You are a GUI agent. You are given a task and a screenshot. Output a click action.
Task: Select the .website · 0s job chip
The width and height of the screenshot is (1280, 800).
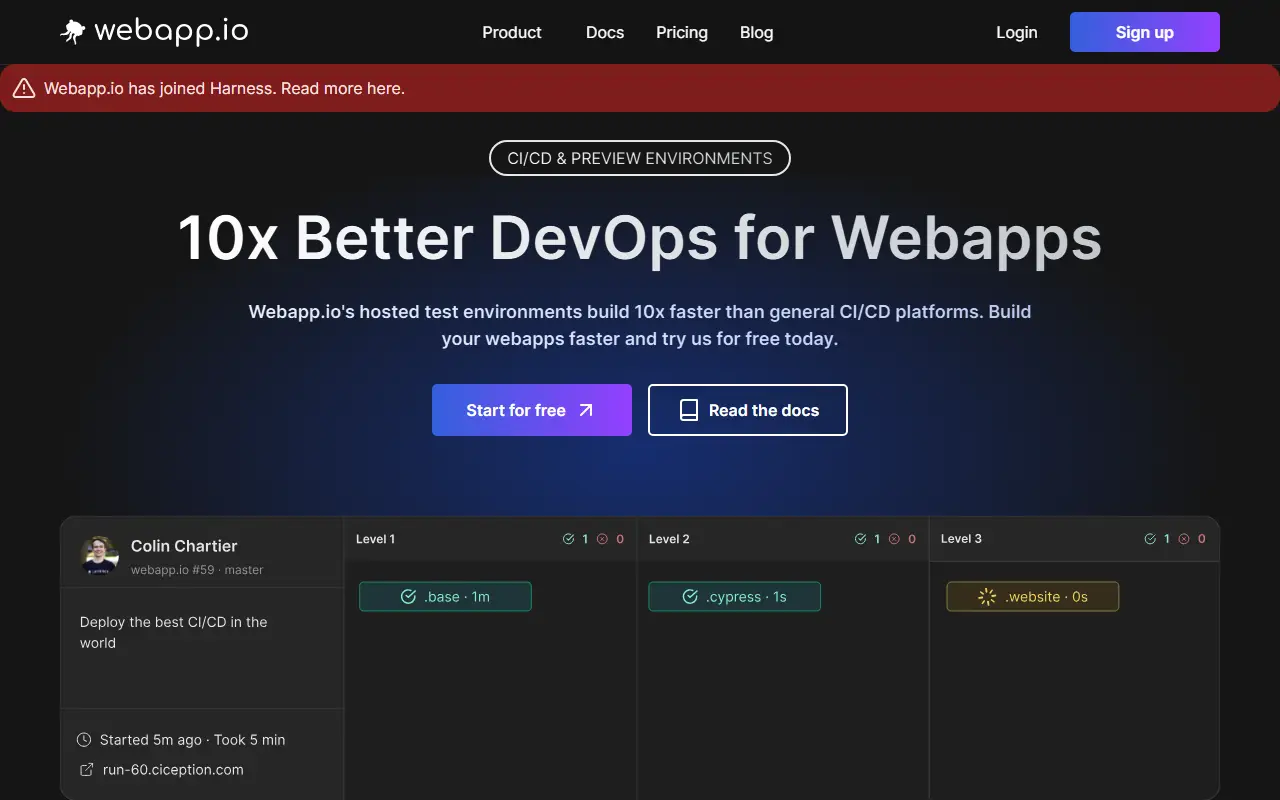tap(1033, 597)
